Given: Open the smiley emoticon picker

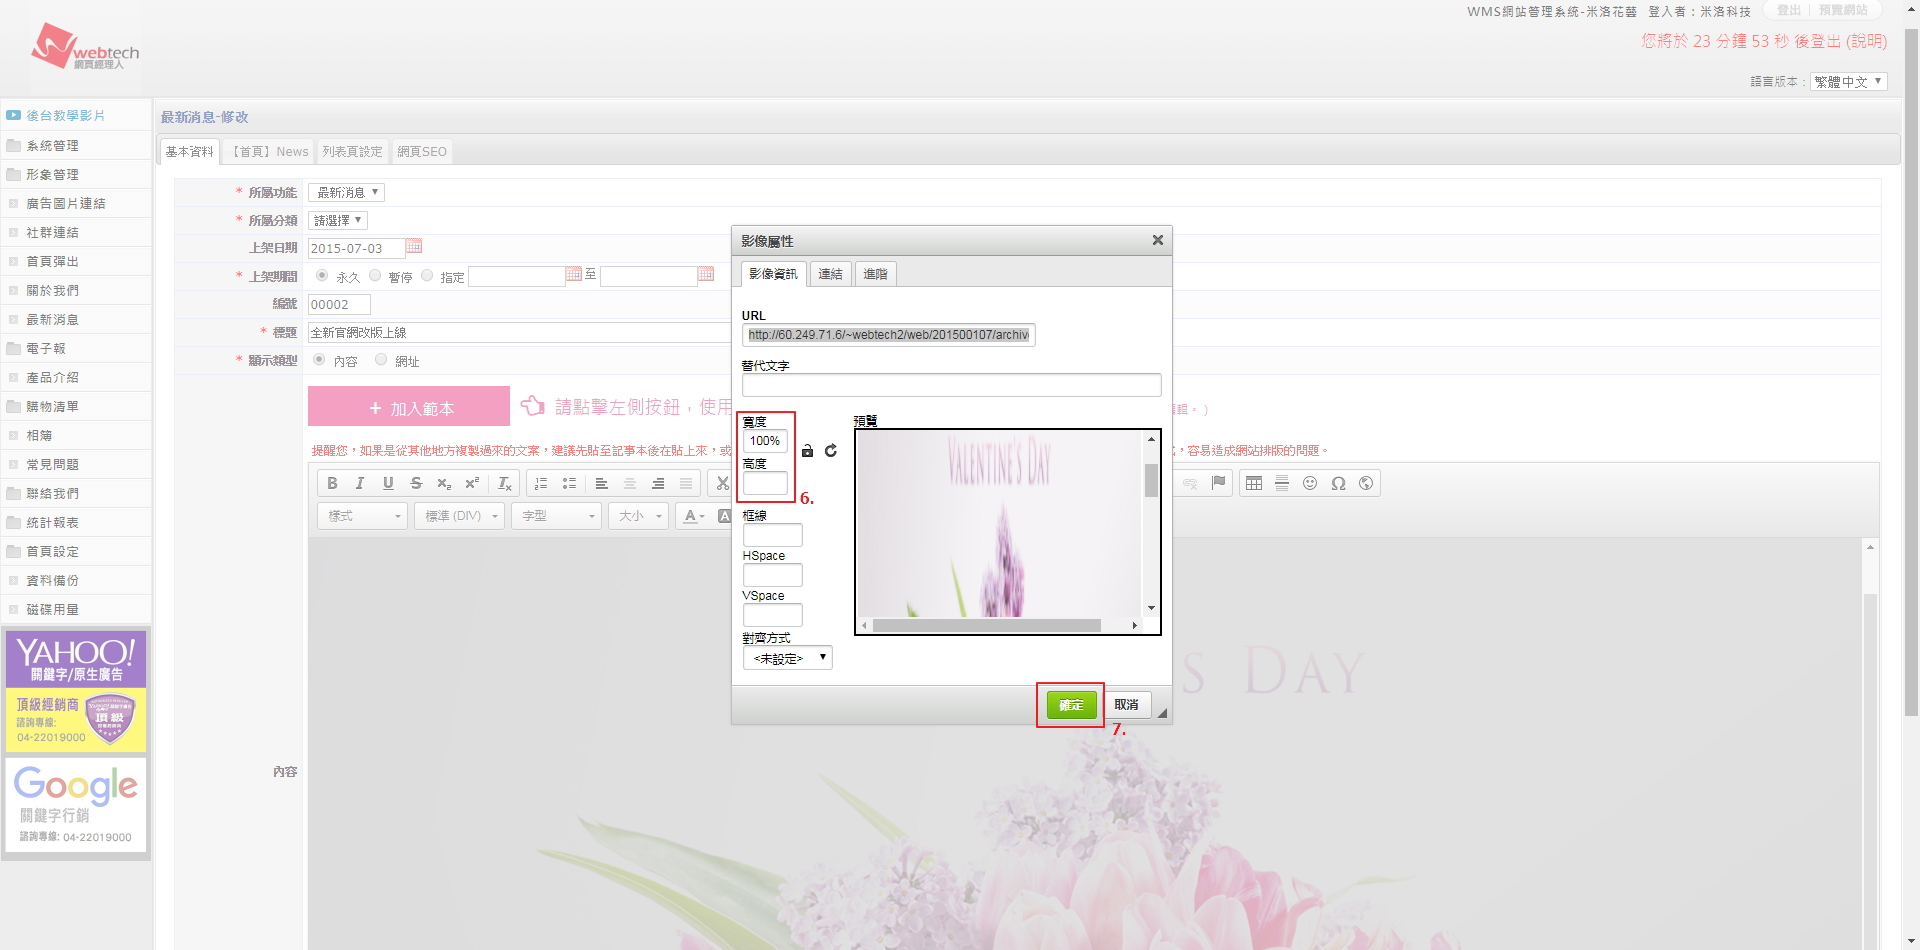Looking at the screenshot, I should click(x=1310, y=484).
